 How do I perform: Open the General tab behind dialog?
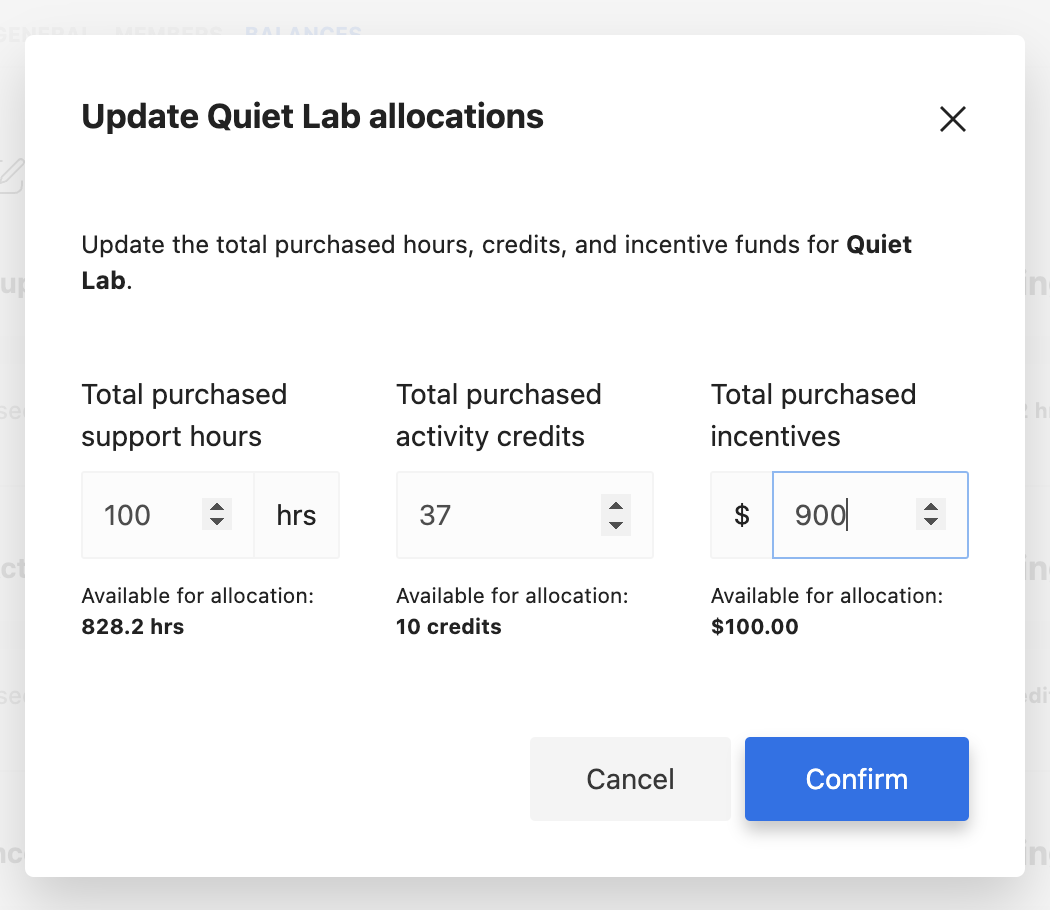[x=44, y=31]
